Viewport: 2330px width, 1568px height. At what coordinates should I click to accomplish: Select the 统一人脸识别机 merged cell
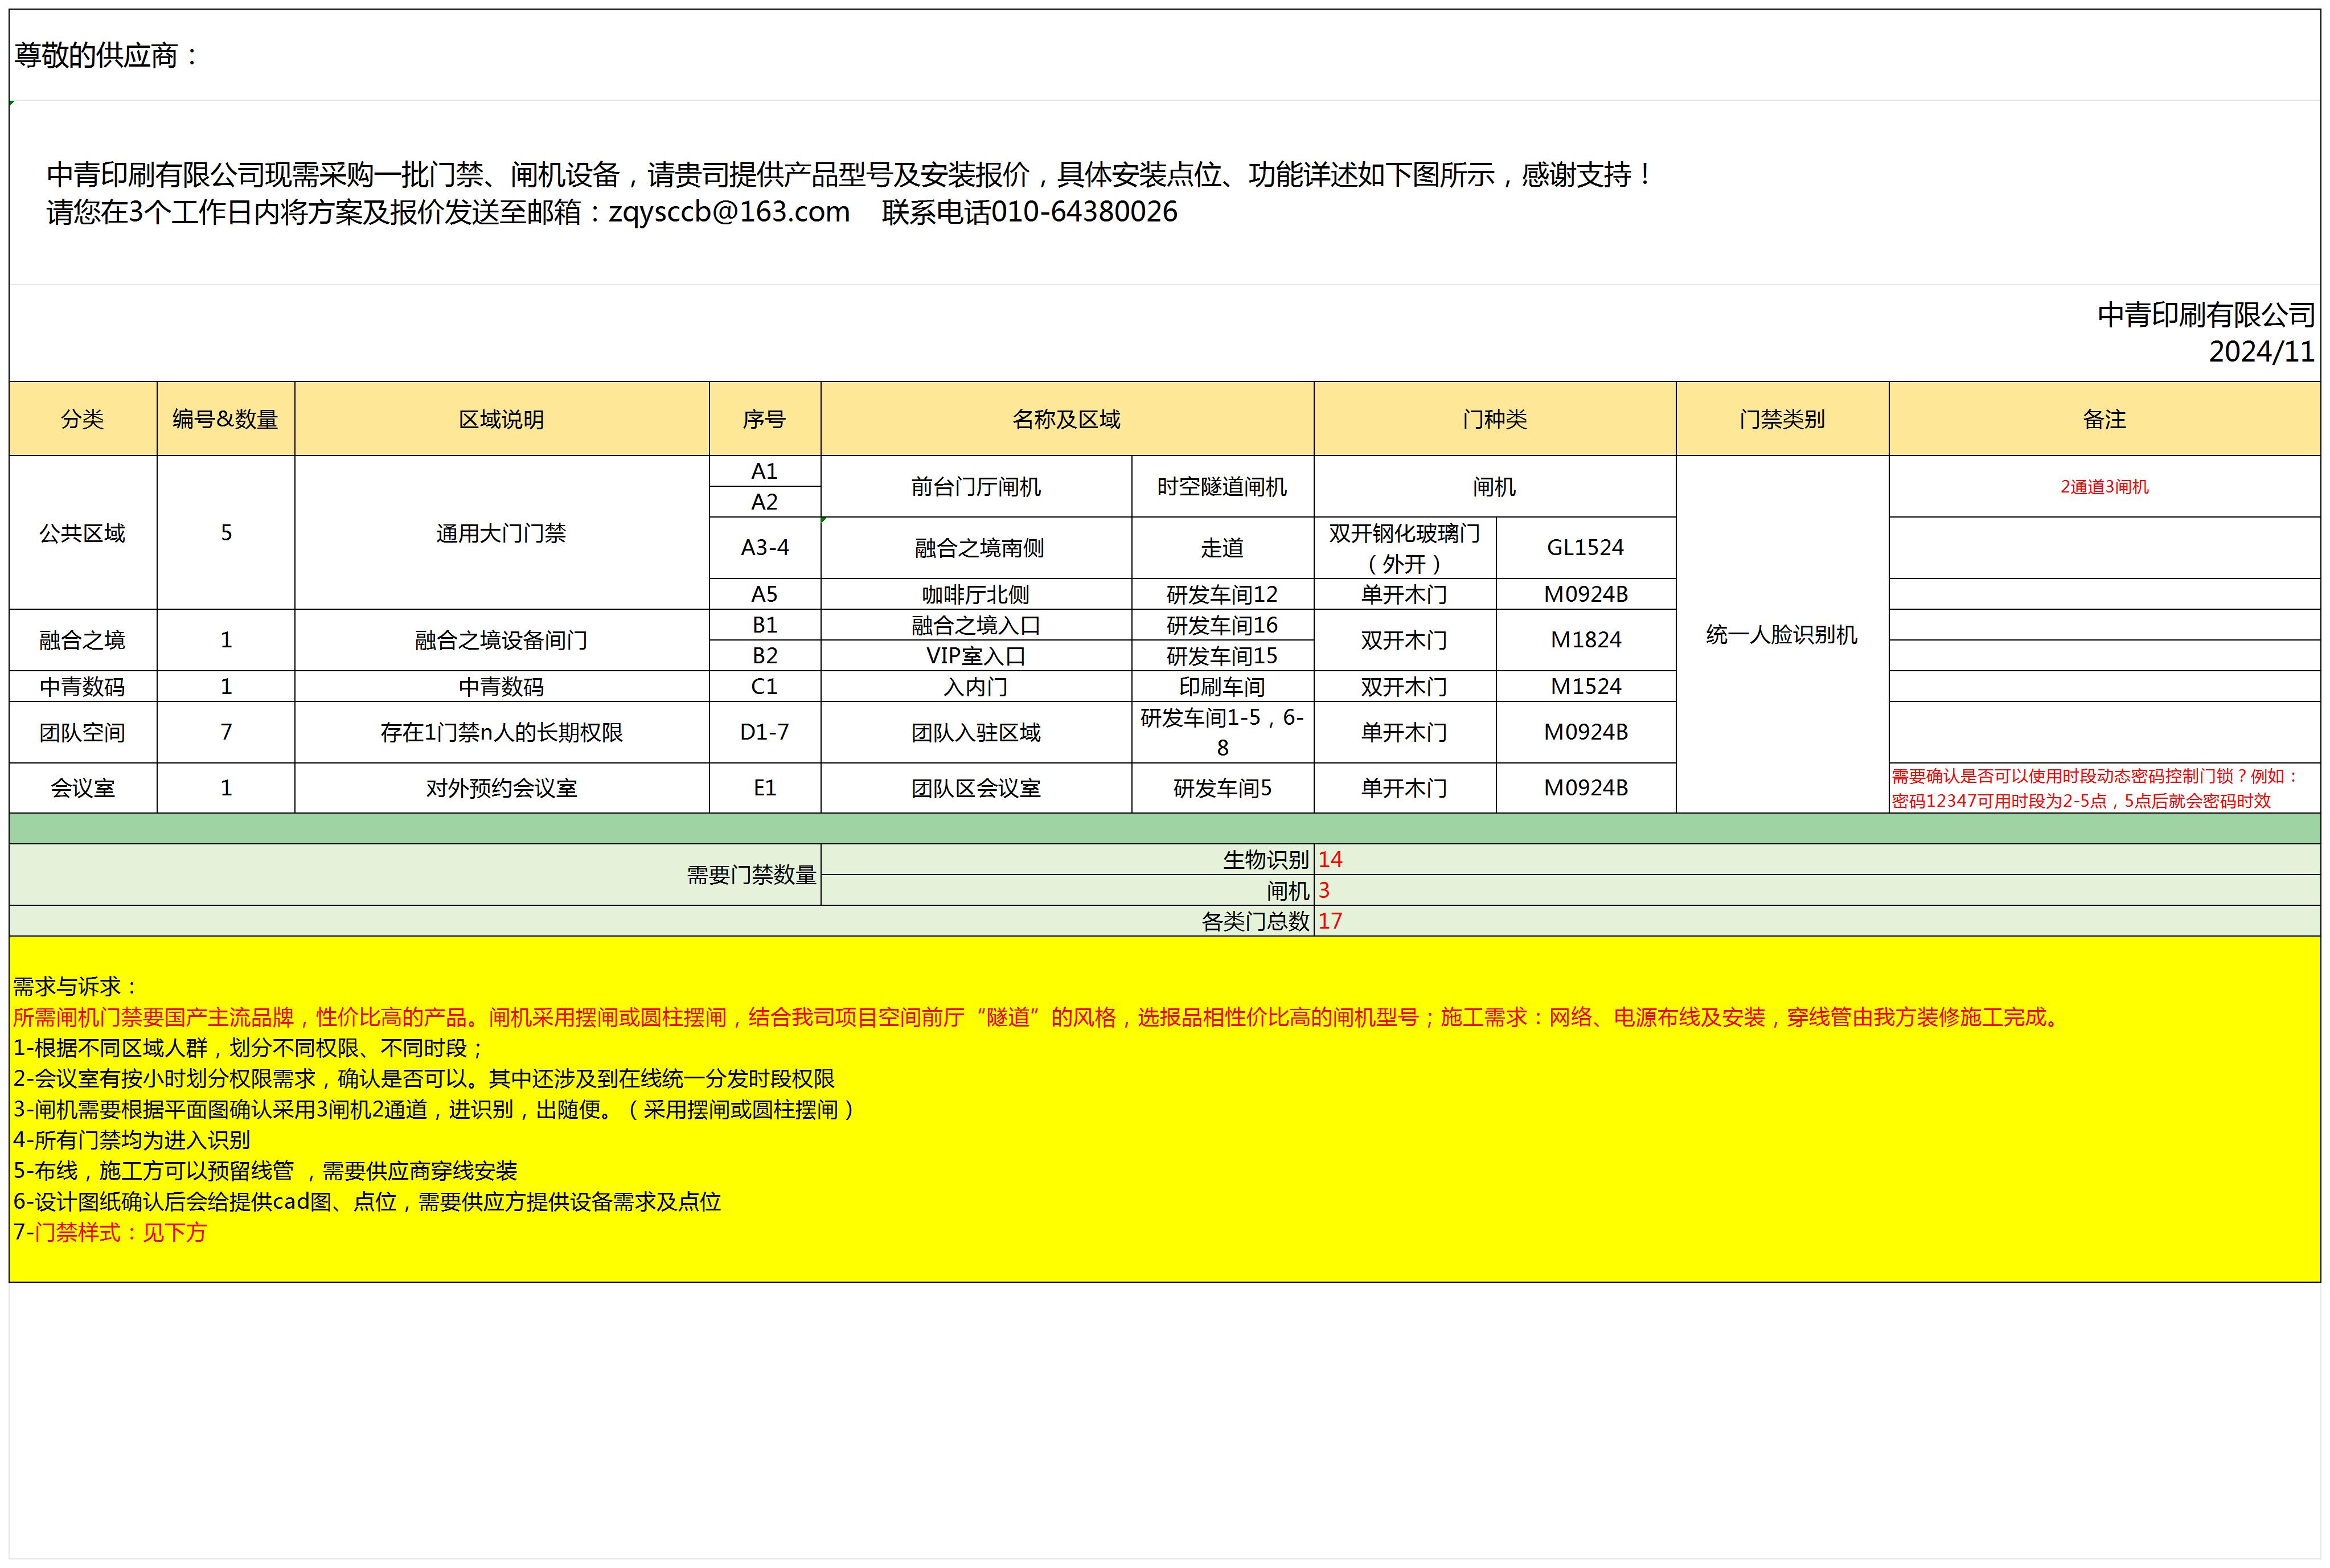pos(1782,634)
